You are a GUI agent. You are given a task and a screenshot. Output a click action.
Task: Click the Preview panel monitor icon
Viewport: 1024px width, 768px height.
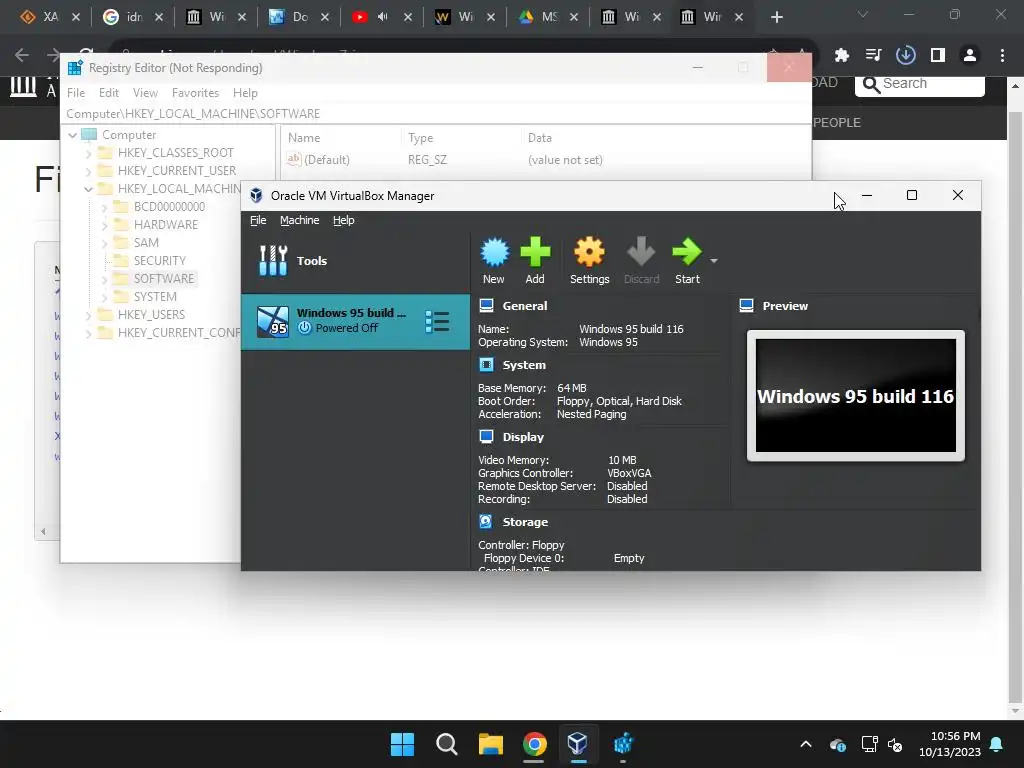[746, 306]
